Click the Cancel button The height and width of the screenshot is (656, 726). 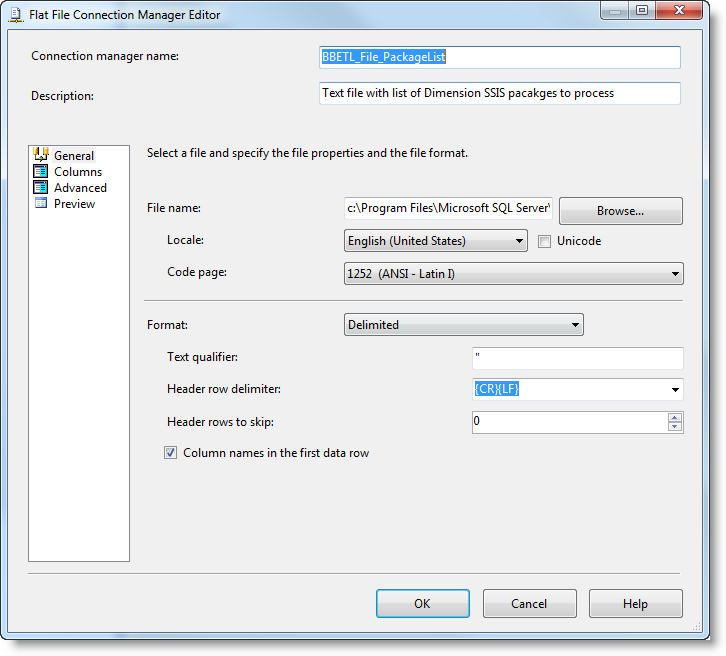tap(529, 603)
